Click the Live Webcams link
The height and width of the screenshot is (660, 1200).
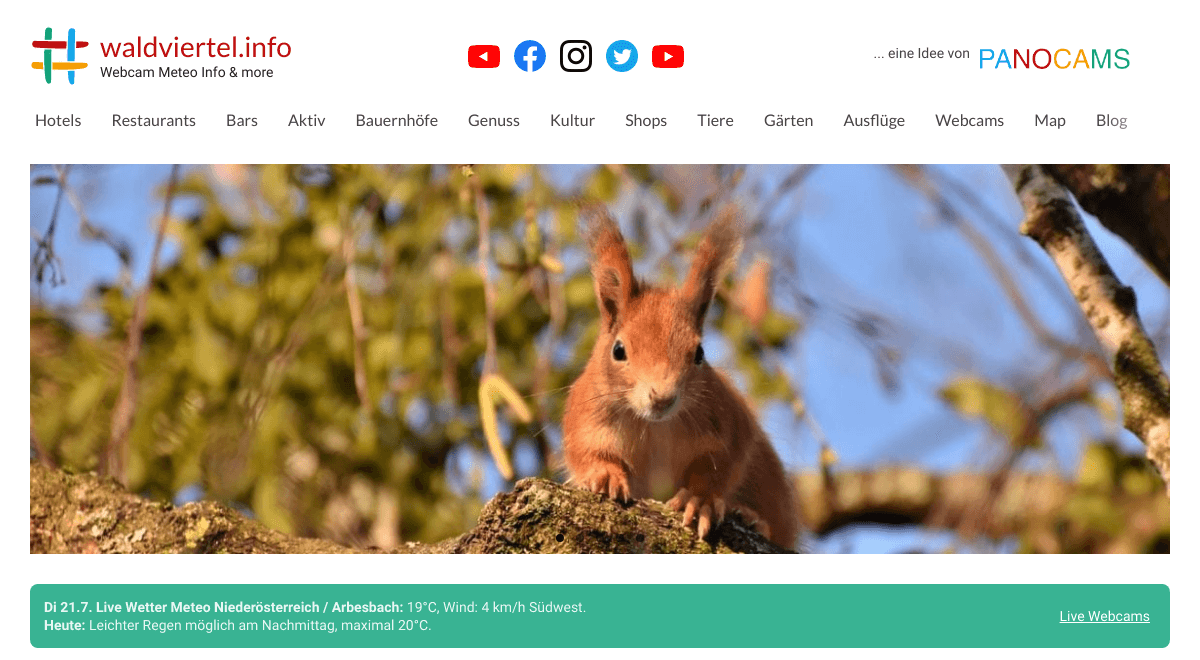[1104, 616]
